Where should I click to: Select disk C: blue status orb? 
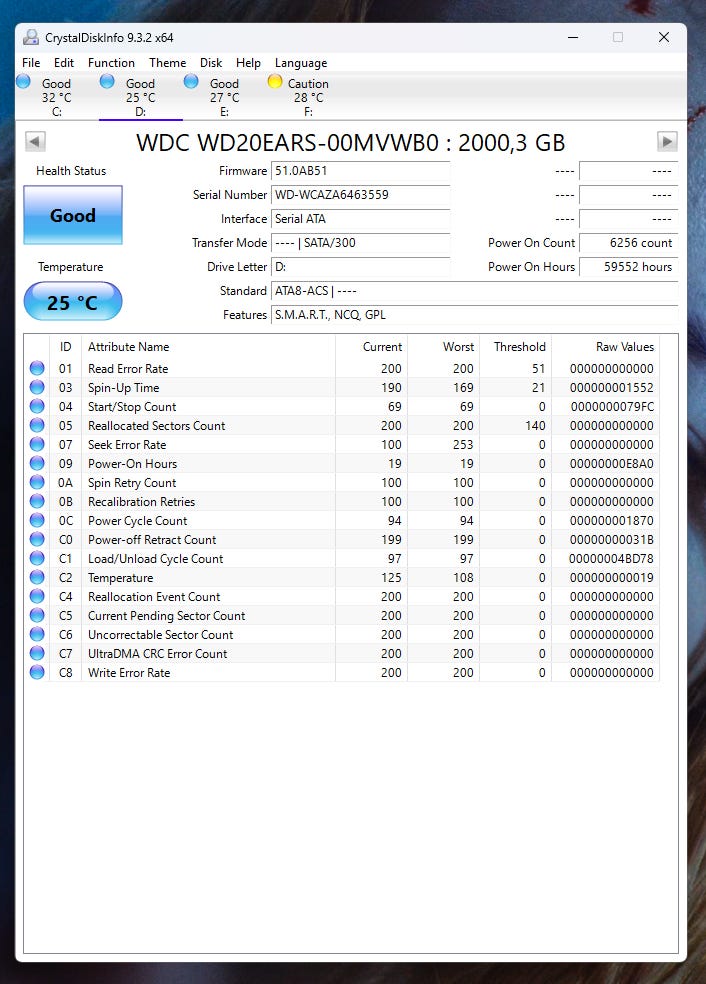click(x=24, y=82)
